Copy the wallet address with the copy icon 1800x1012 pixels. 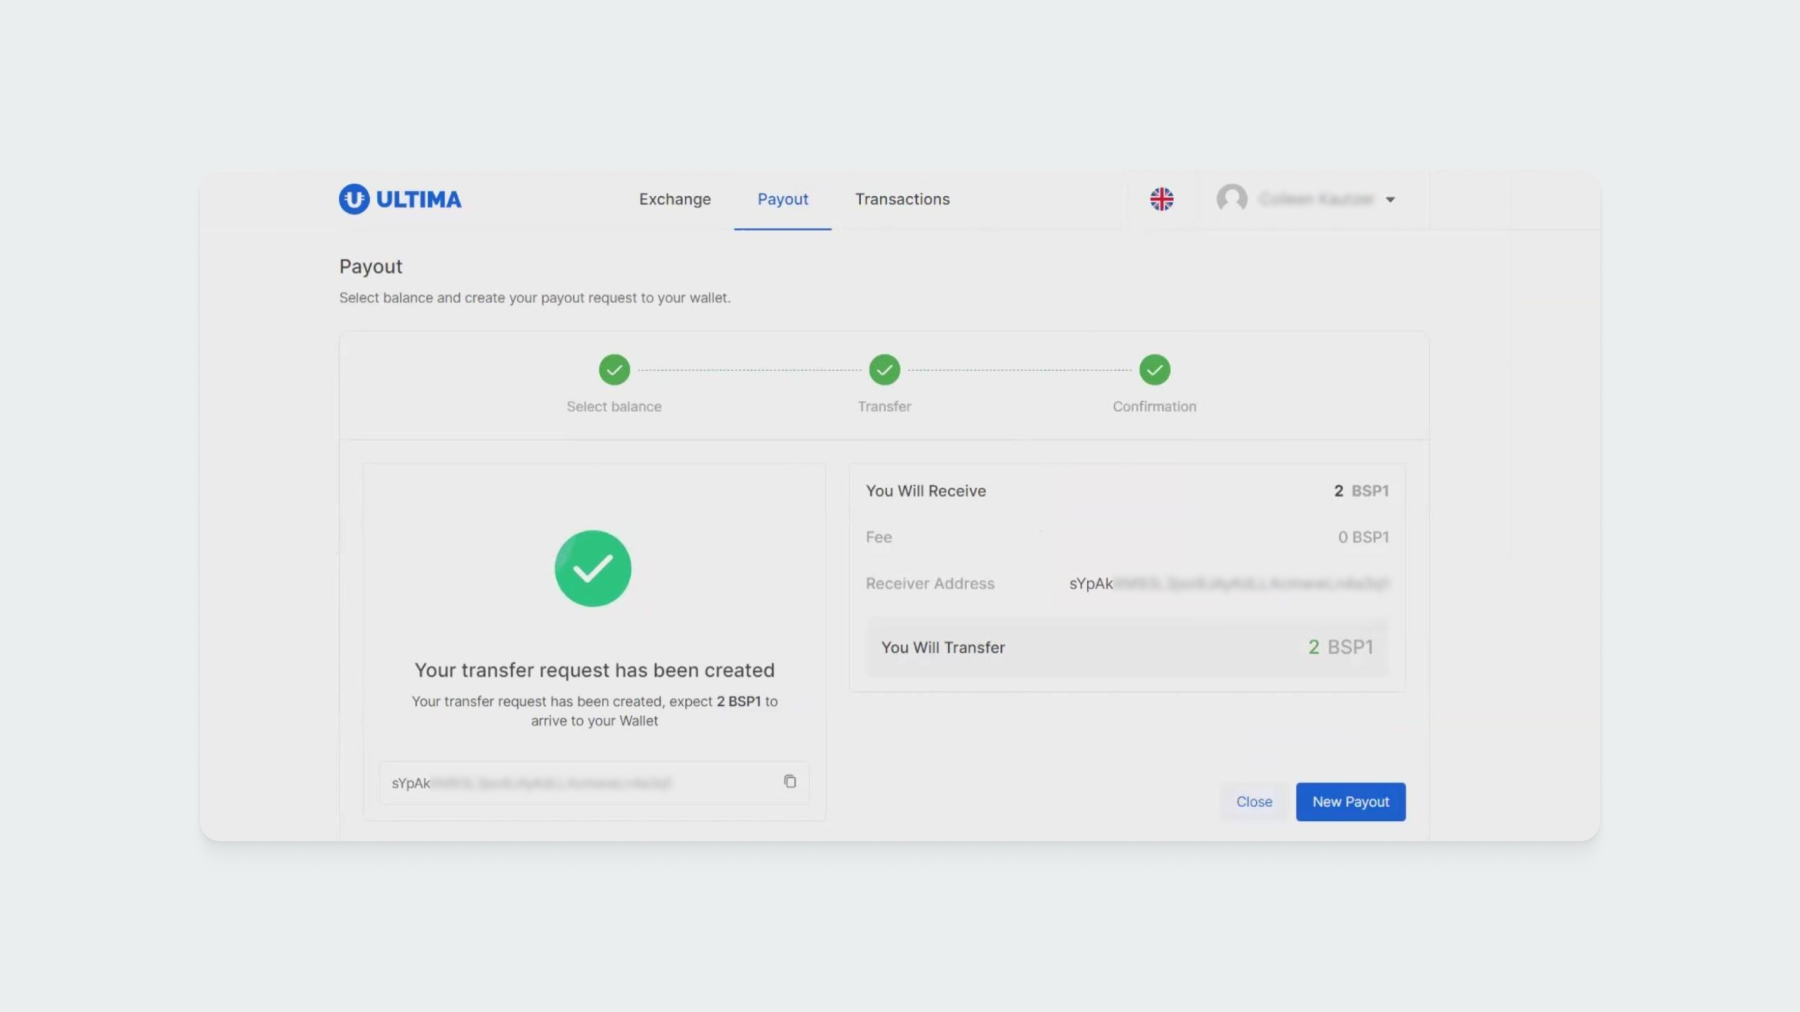point(789,782)
